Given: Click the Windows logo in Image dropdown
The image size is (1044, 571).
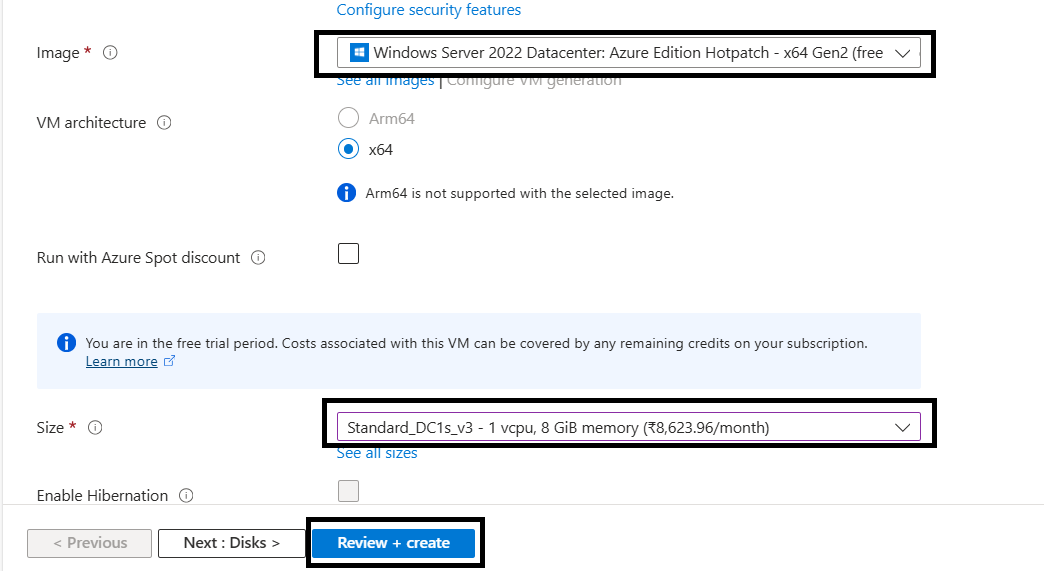Looking at the screenshot, I should point(359,53).
